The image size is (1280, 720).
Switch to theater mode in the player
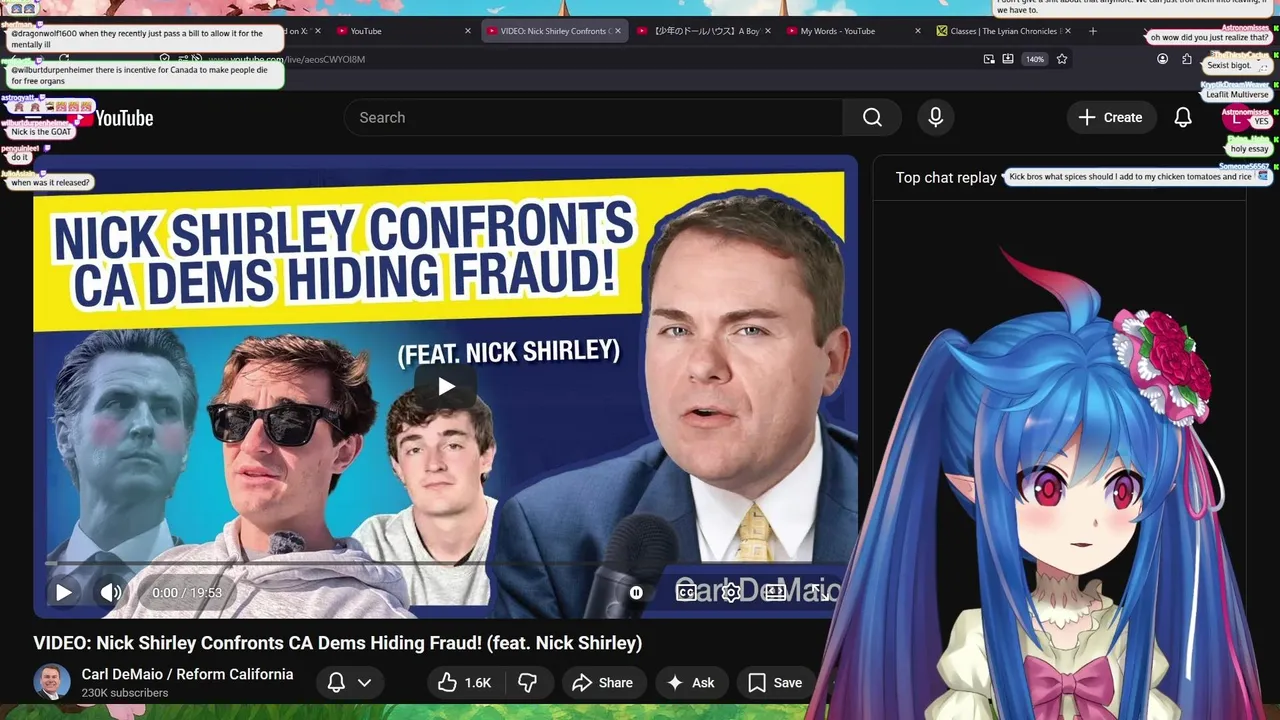pyautogui.click(x=775, y=592)
